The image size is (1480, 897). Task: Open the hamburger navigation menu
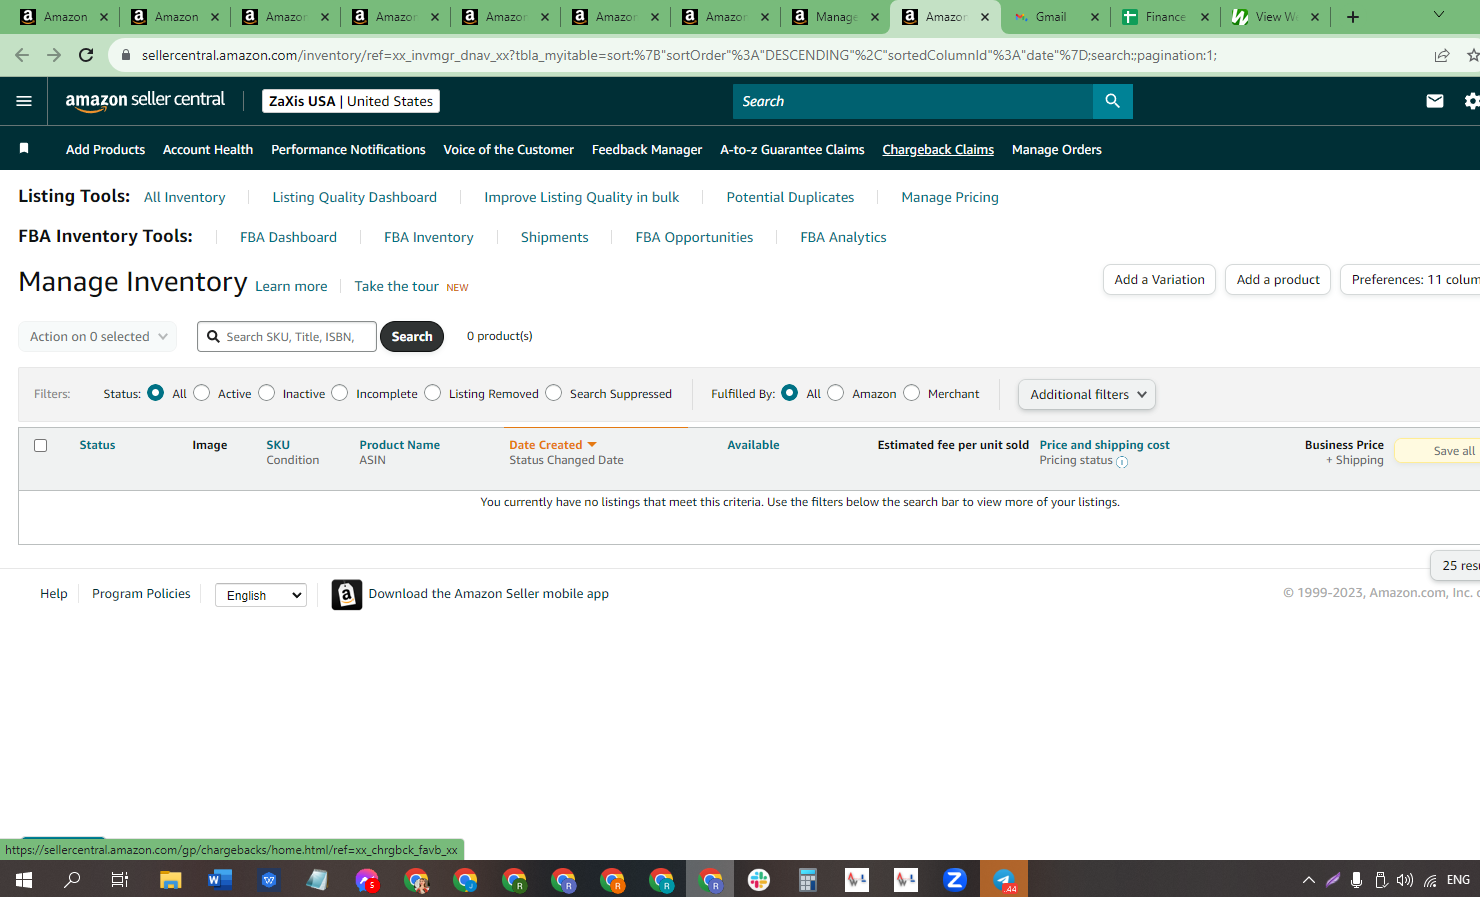tap(24, 101)
